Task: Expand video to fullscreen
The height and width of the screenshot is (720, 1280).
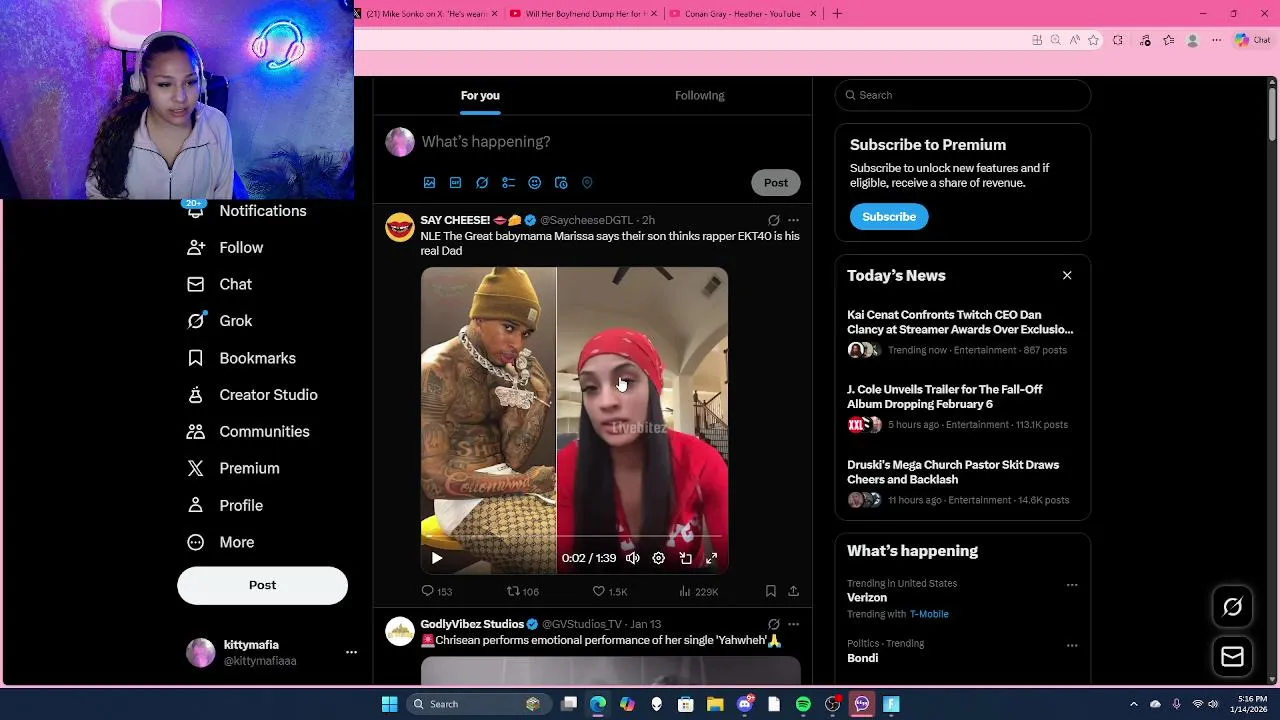Action: [712, 558]
